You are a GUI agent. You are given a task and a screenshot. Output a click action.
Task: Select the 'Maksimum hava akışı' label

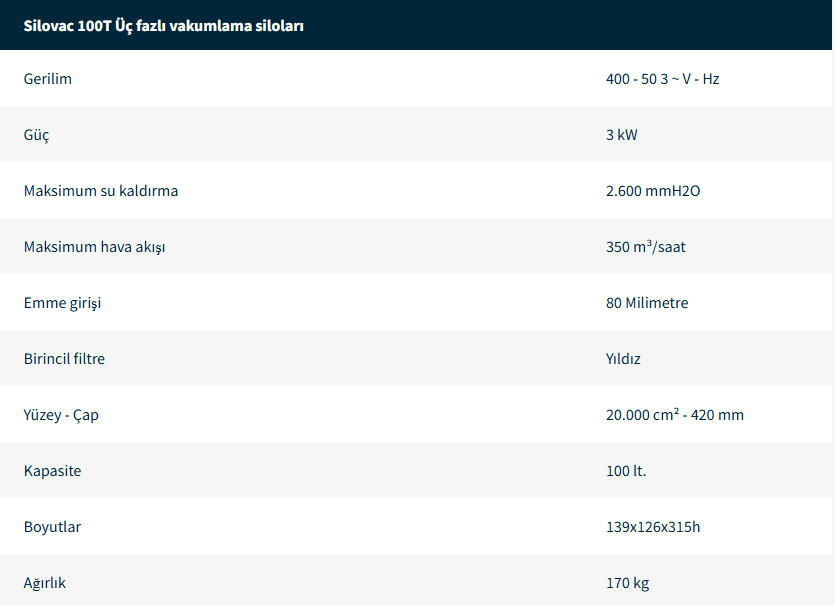coord(94,247)
